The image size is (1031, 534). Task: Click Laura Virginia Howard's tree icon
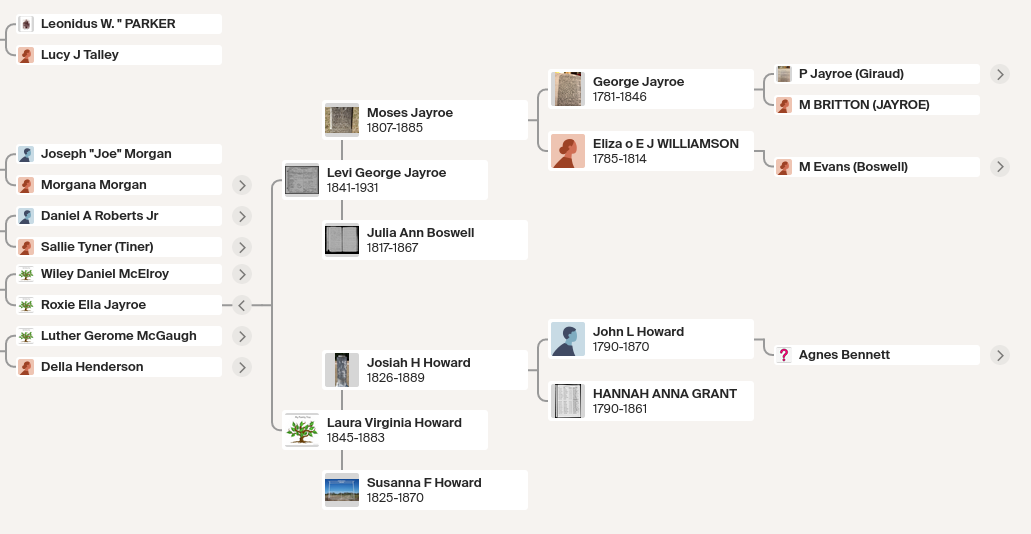coord(302,430)
